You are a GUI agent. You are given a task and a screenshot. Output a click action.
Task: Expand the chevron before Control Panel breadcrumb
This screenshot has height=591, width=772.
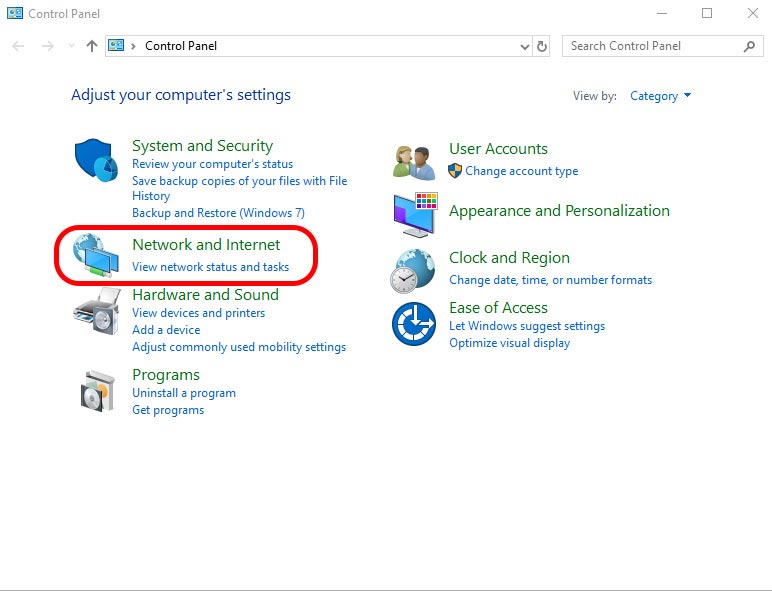click(133, 46)
